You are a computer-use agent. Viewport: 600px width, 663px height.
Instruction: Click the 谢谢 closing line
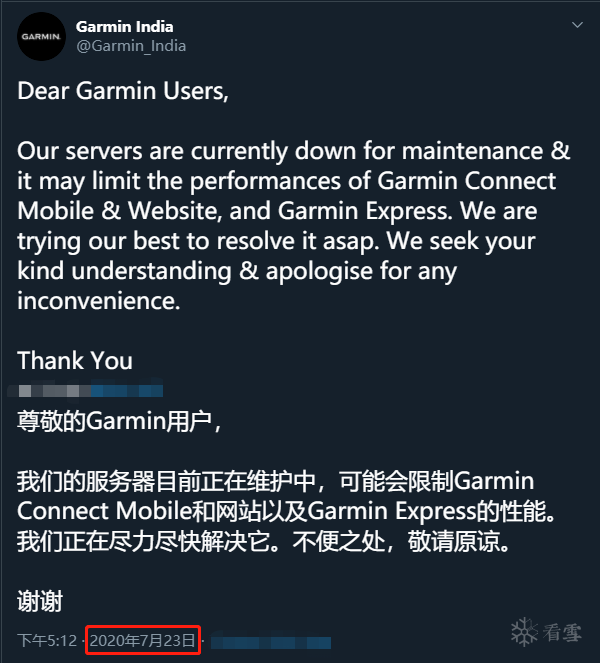(x=40, y=601)
